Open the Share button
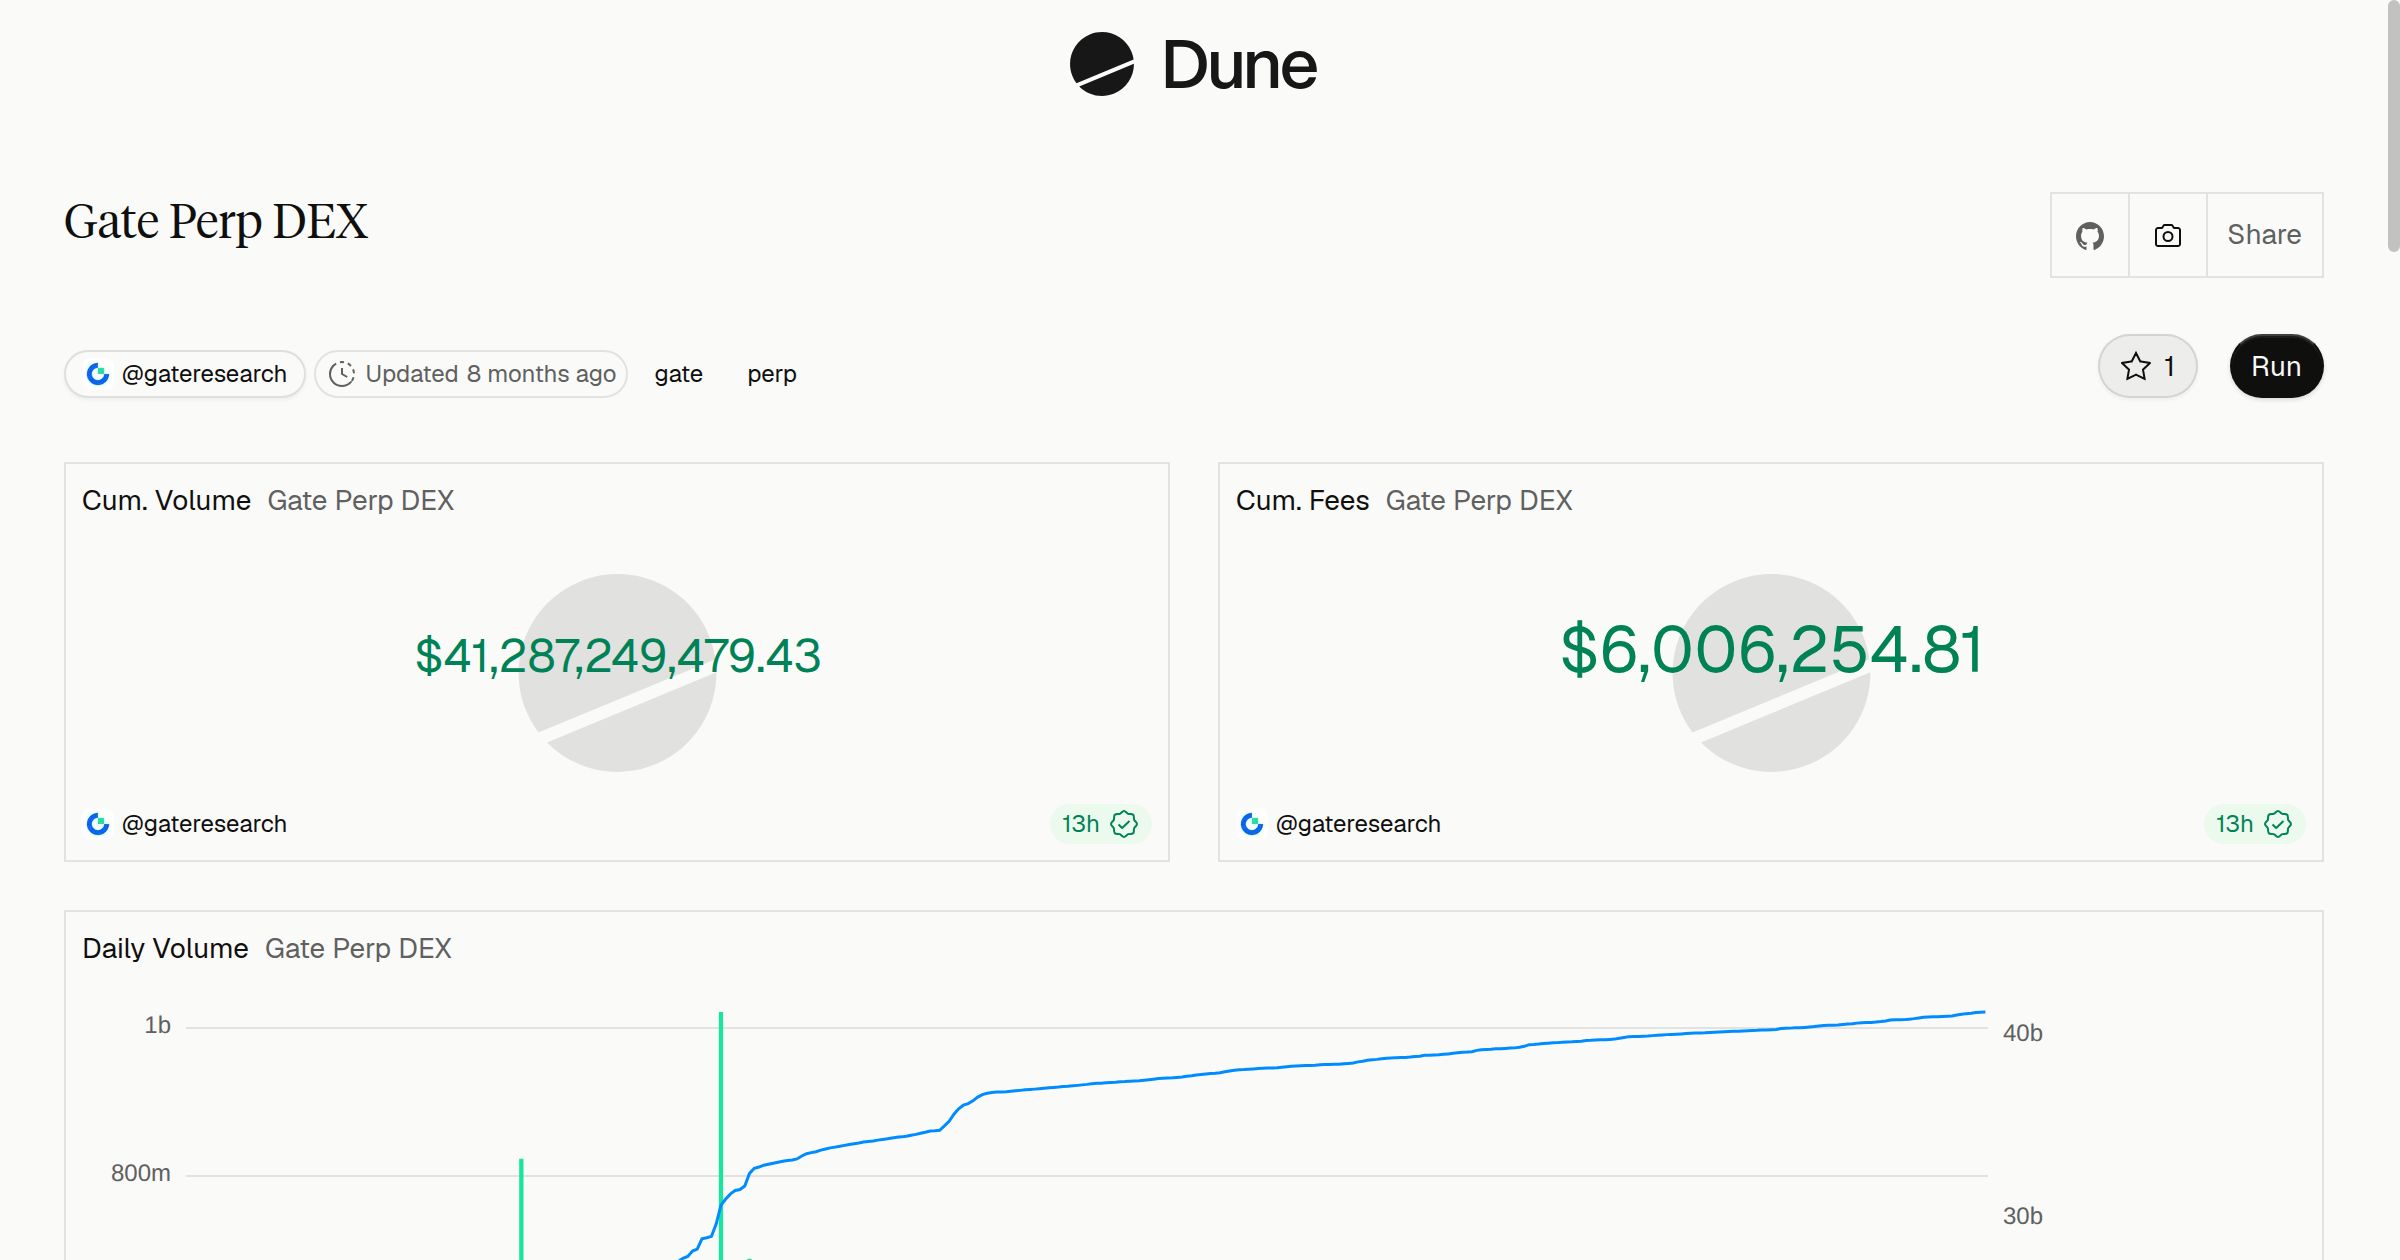The height and width of the screenshot is (1260, 2400). 2265,236
